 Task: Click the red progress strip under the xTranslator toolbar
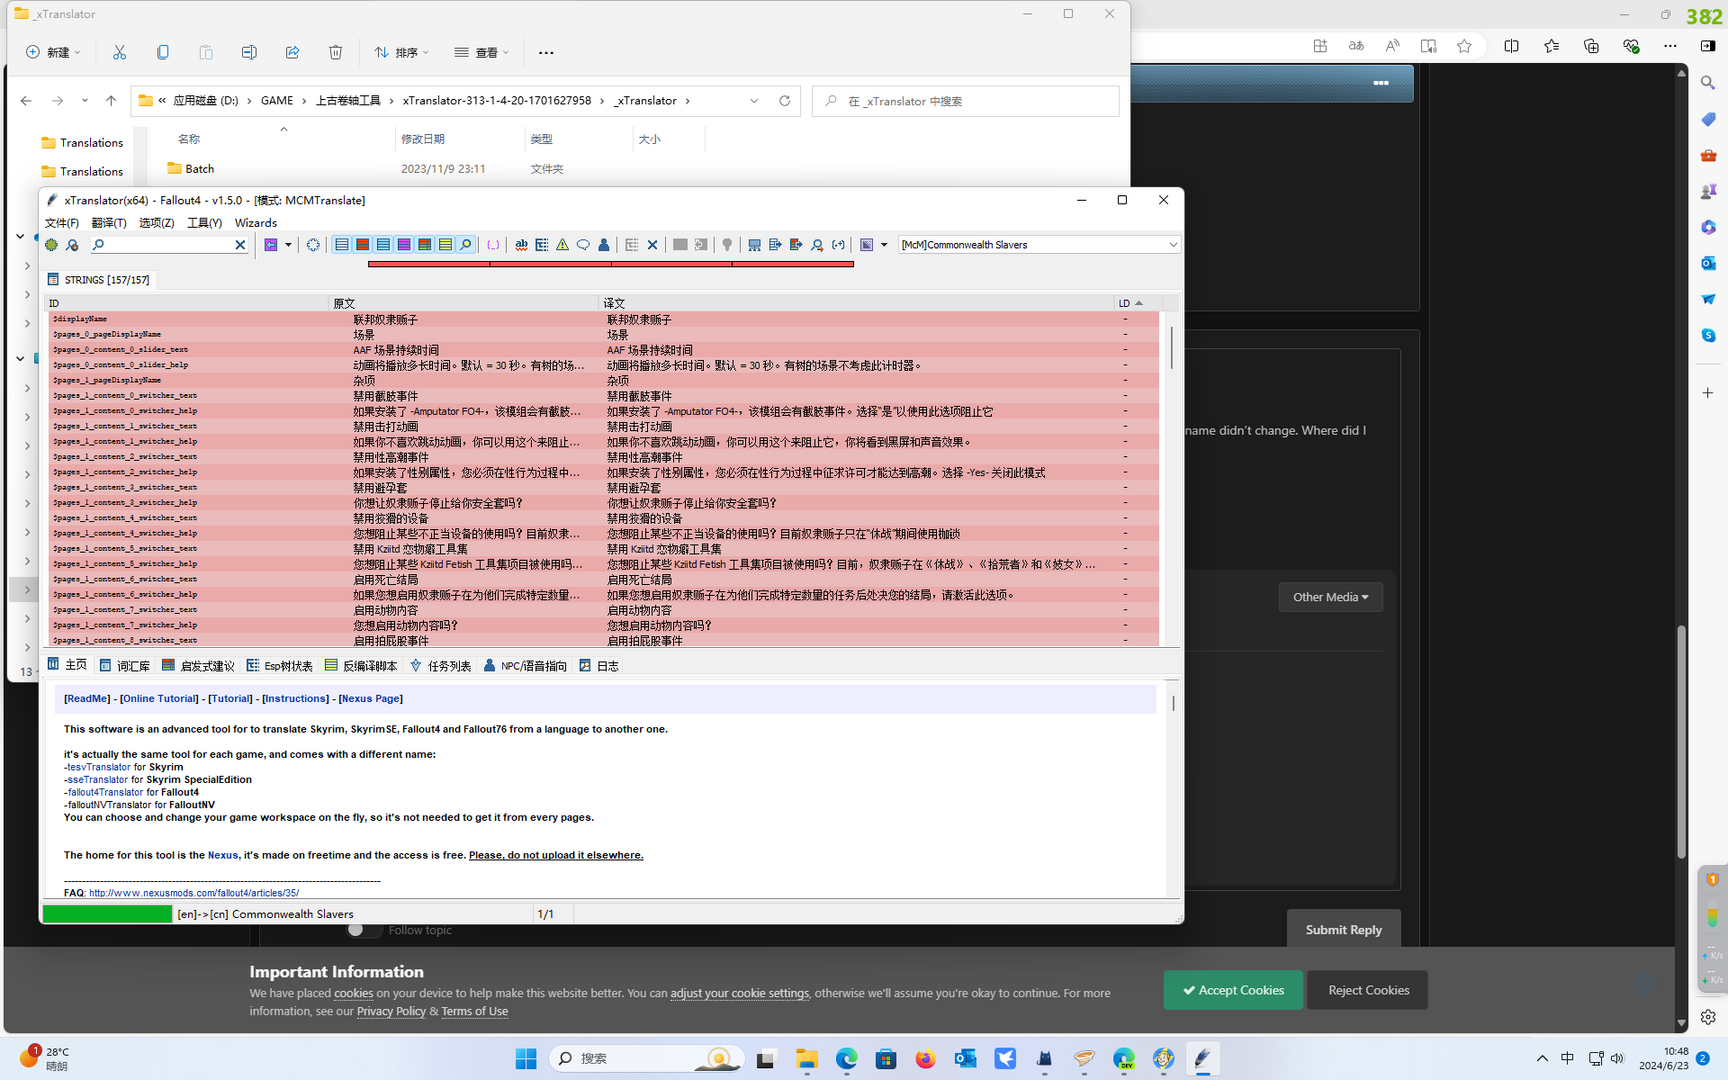click(611, 264)
